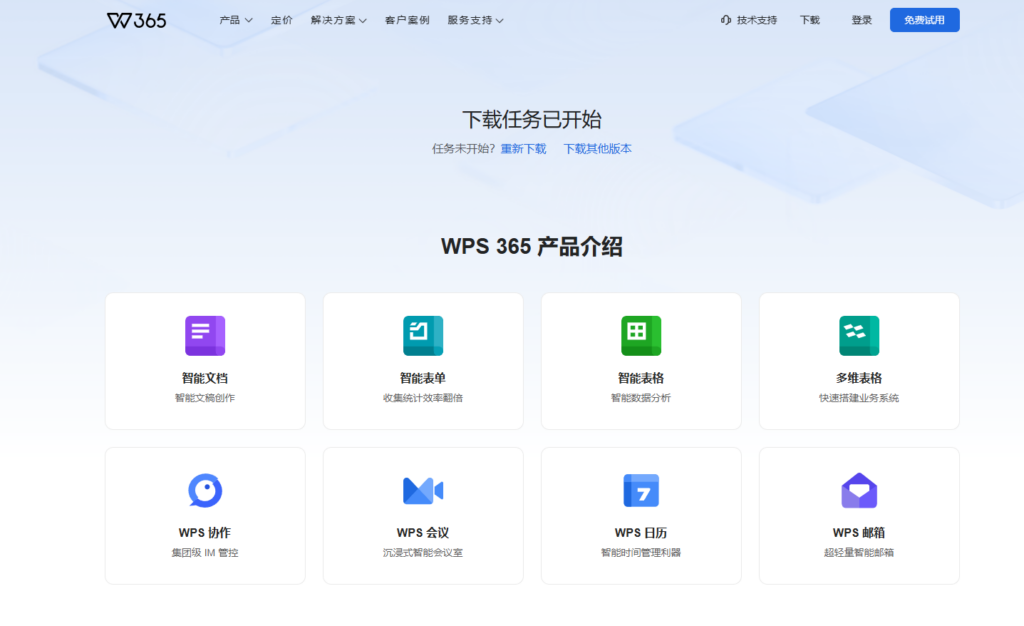
Task: Select the 智能表格 icon
Action: coord(640,335)
